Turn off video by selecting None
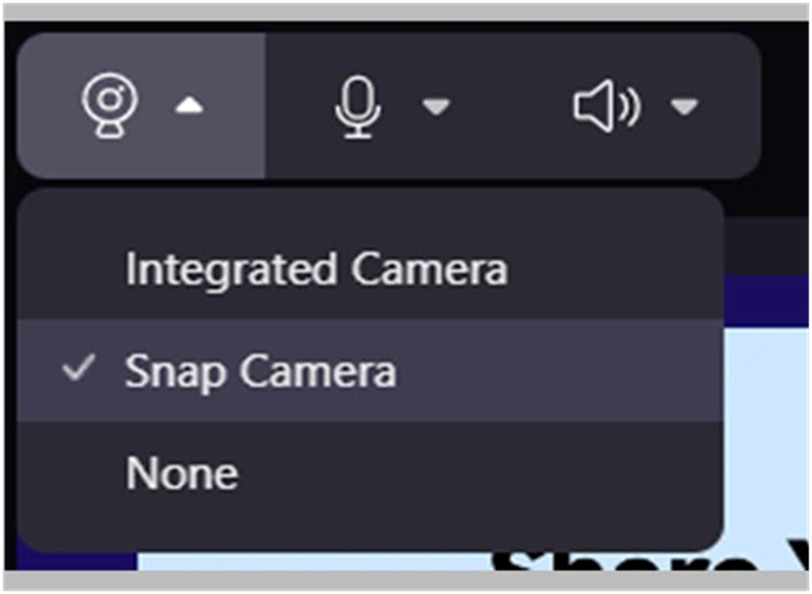Screen dimensions: 812x594 tap(182, 473)
